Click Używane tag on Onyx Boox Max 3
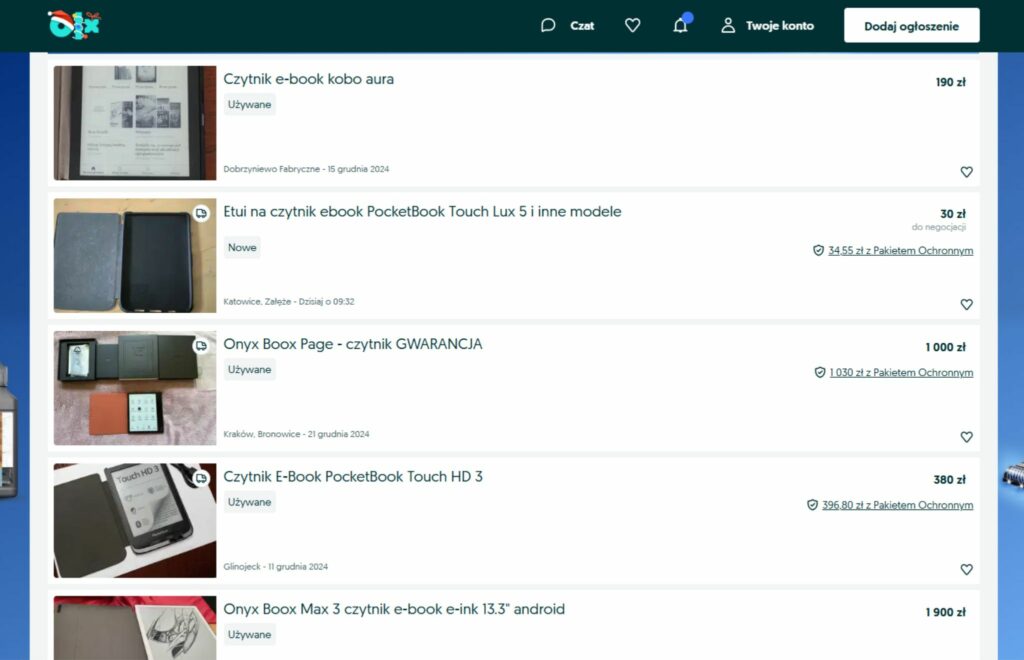1024x660 pixels. coord(249,635)
